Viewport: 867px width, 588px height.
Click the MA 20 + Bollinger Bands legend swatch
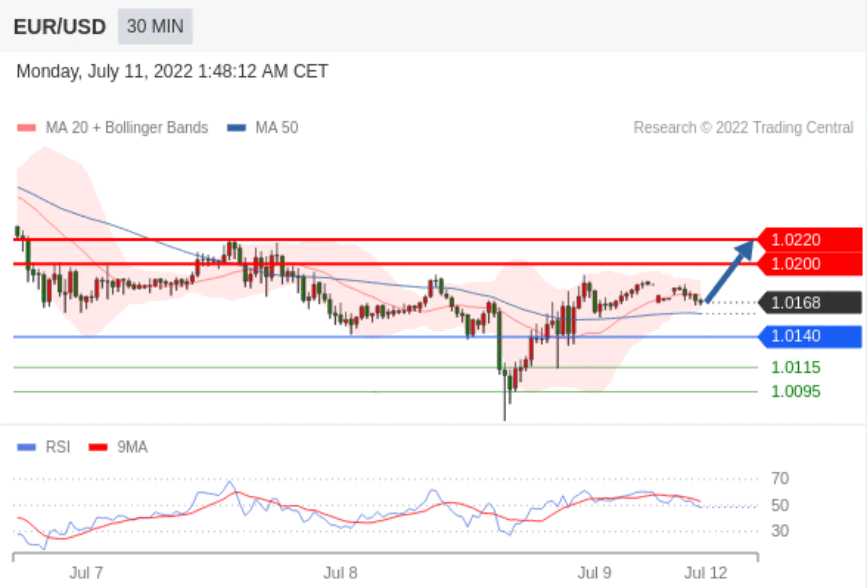point(27,128)
